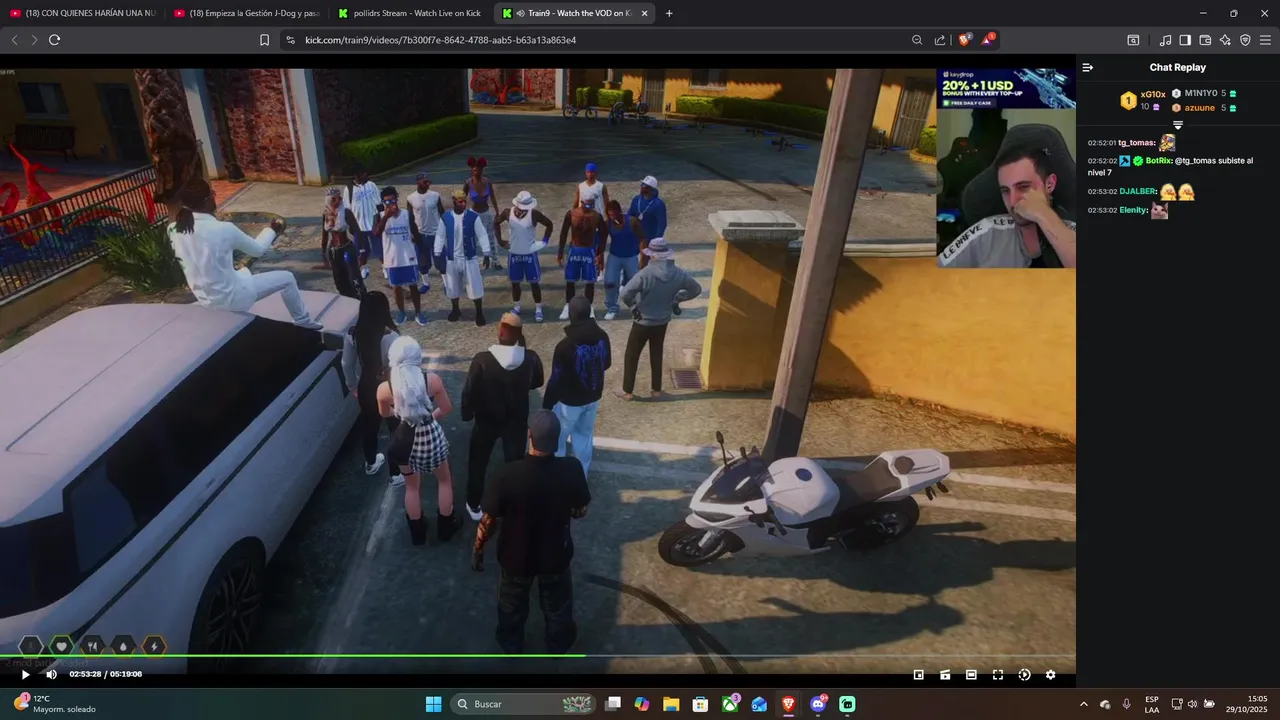Viewport: 1280px width, 720px height.
Task: Switch to pollidrs Stream Kick tab
Action: 410,13
